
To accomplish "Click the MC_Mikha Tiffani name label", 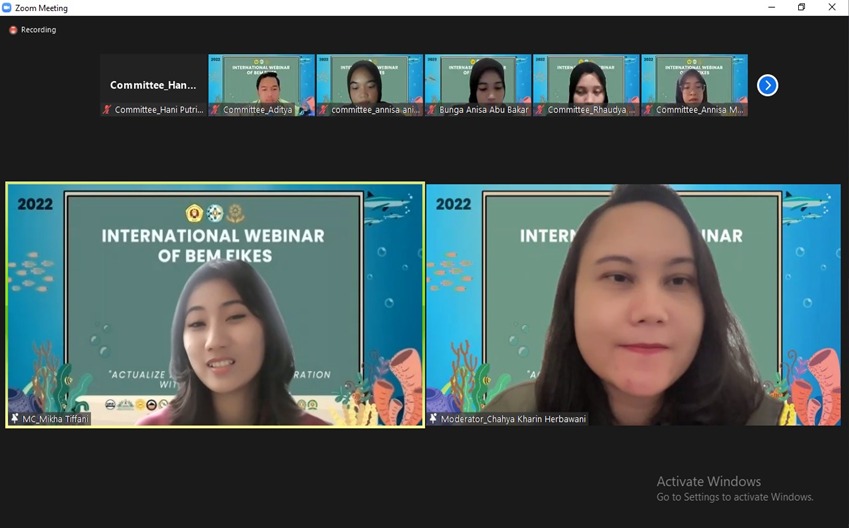I will pos(56,419).
